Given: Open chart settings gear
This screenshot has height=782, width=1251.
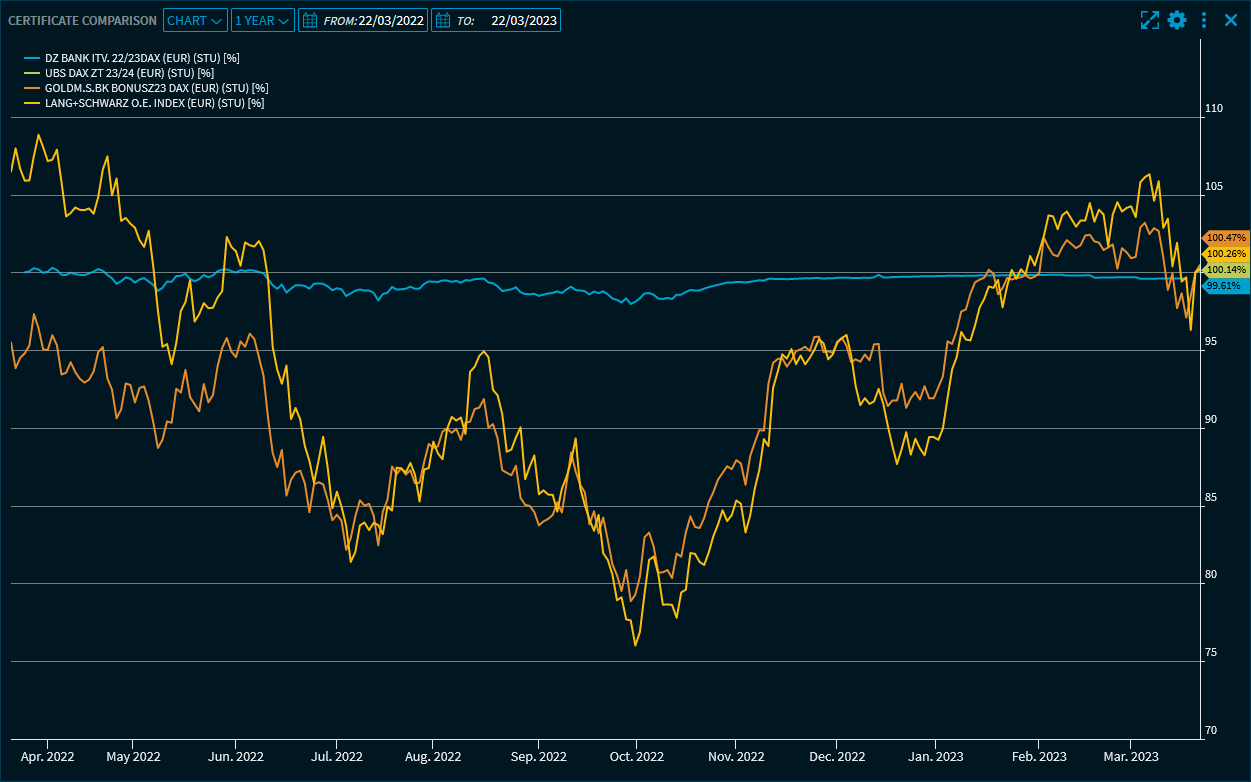Looking at the screenshot, I should click(x=1177, y=20).
